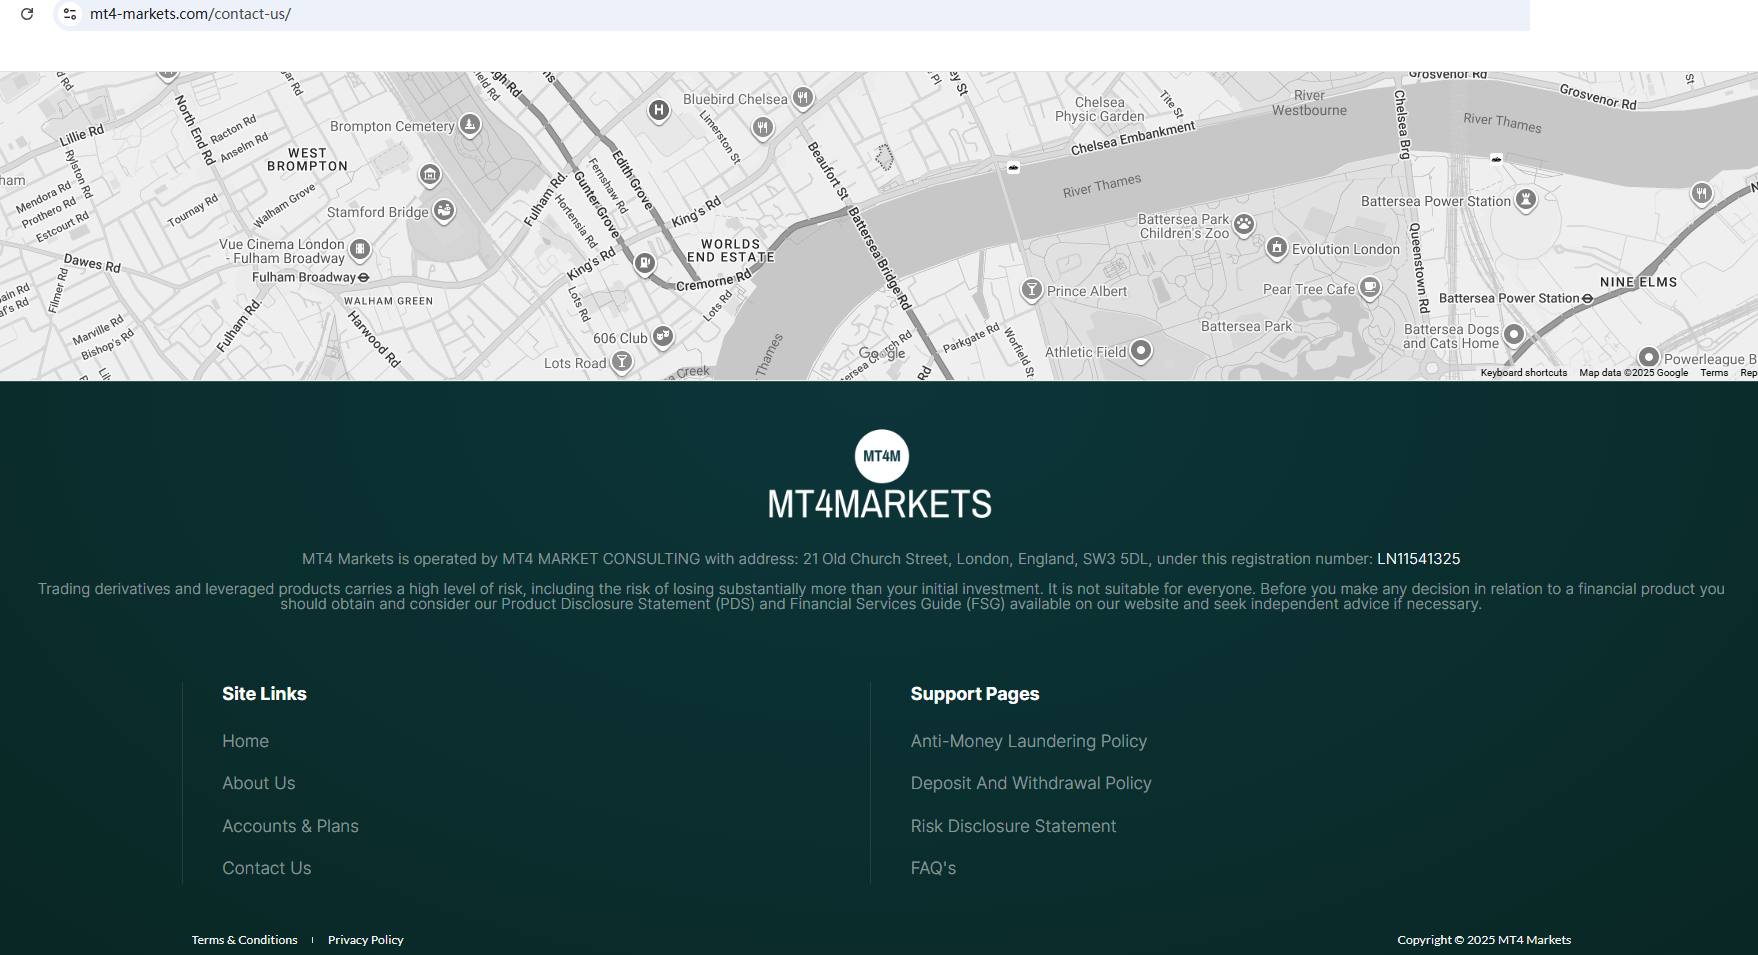Image resolution: width=1758 pixels, height=955 pixels.
Task: Go to Contact Us in Site Links
Action: pos(267,868)
